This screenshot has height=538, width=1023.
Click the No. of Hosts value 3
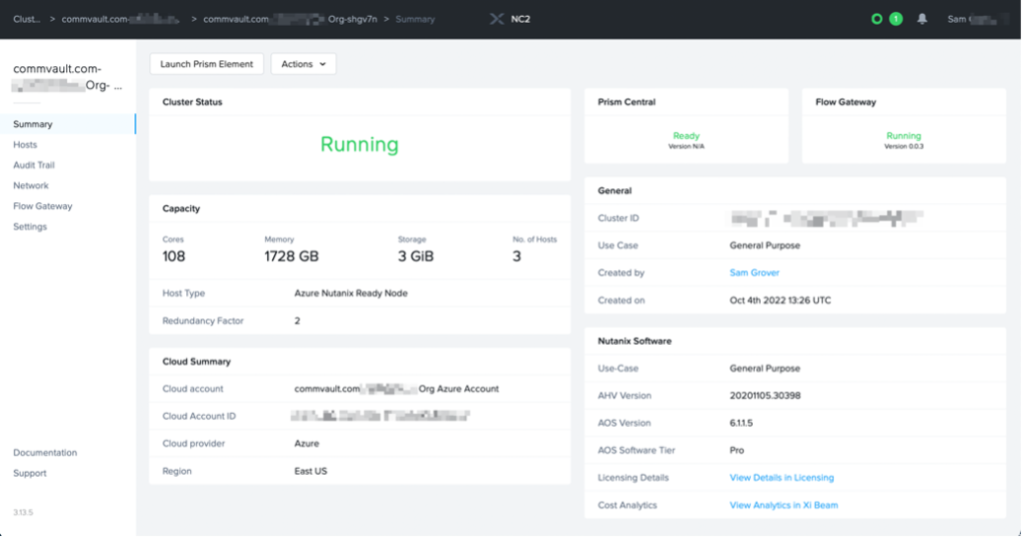click(x=517, y=256)
